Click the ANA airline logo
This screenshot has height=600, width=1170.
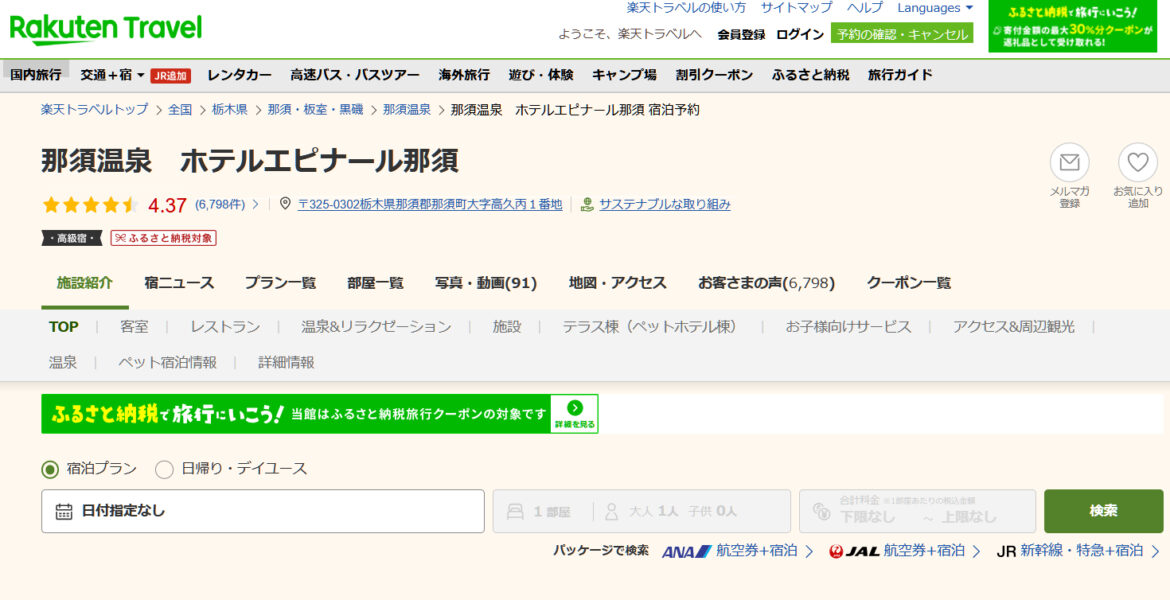point(686,551)
